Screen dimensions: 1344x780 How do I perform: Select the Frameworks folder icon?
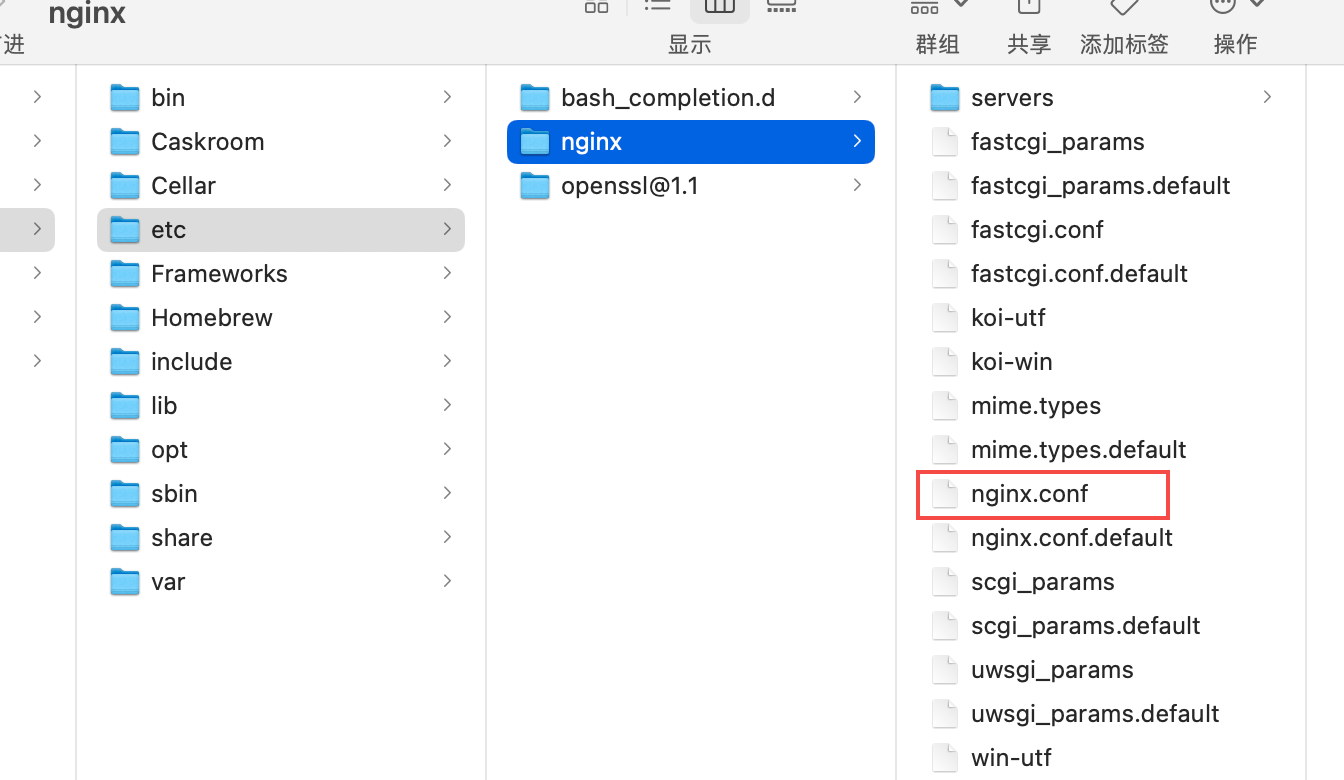click(125, 273)
